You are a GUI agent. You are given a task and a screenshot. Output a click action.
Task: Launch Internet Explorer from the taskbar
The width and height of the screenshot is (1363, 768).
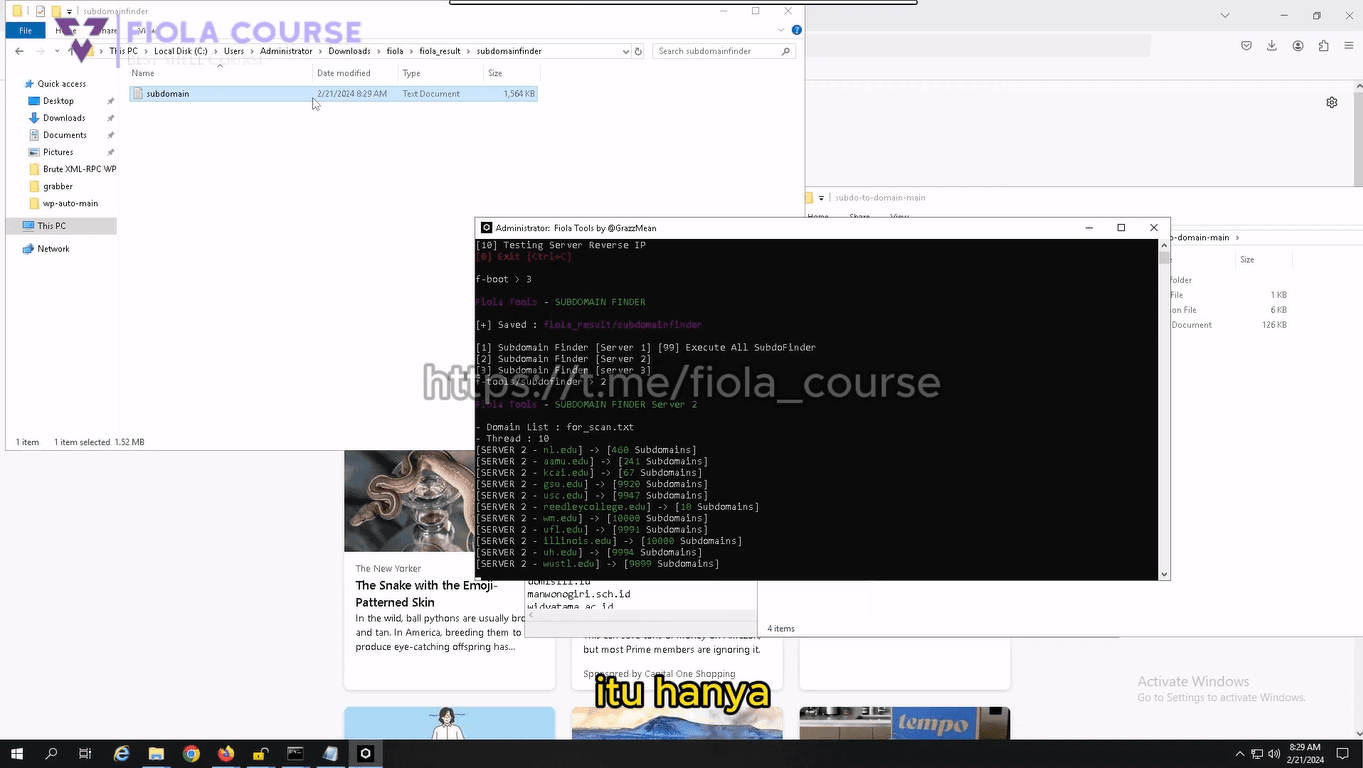(122, 754)
